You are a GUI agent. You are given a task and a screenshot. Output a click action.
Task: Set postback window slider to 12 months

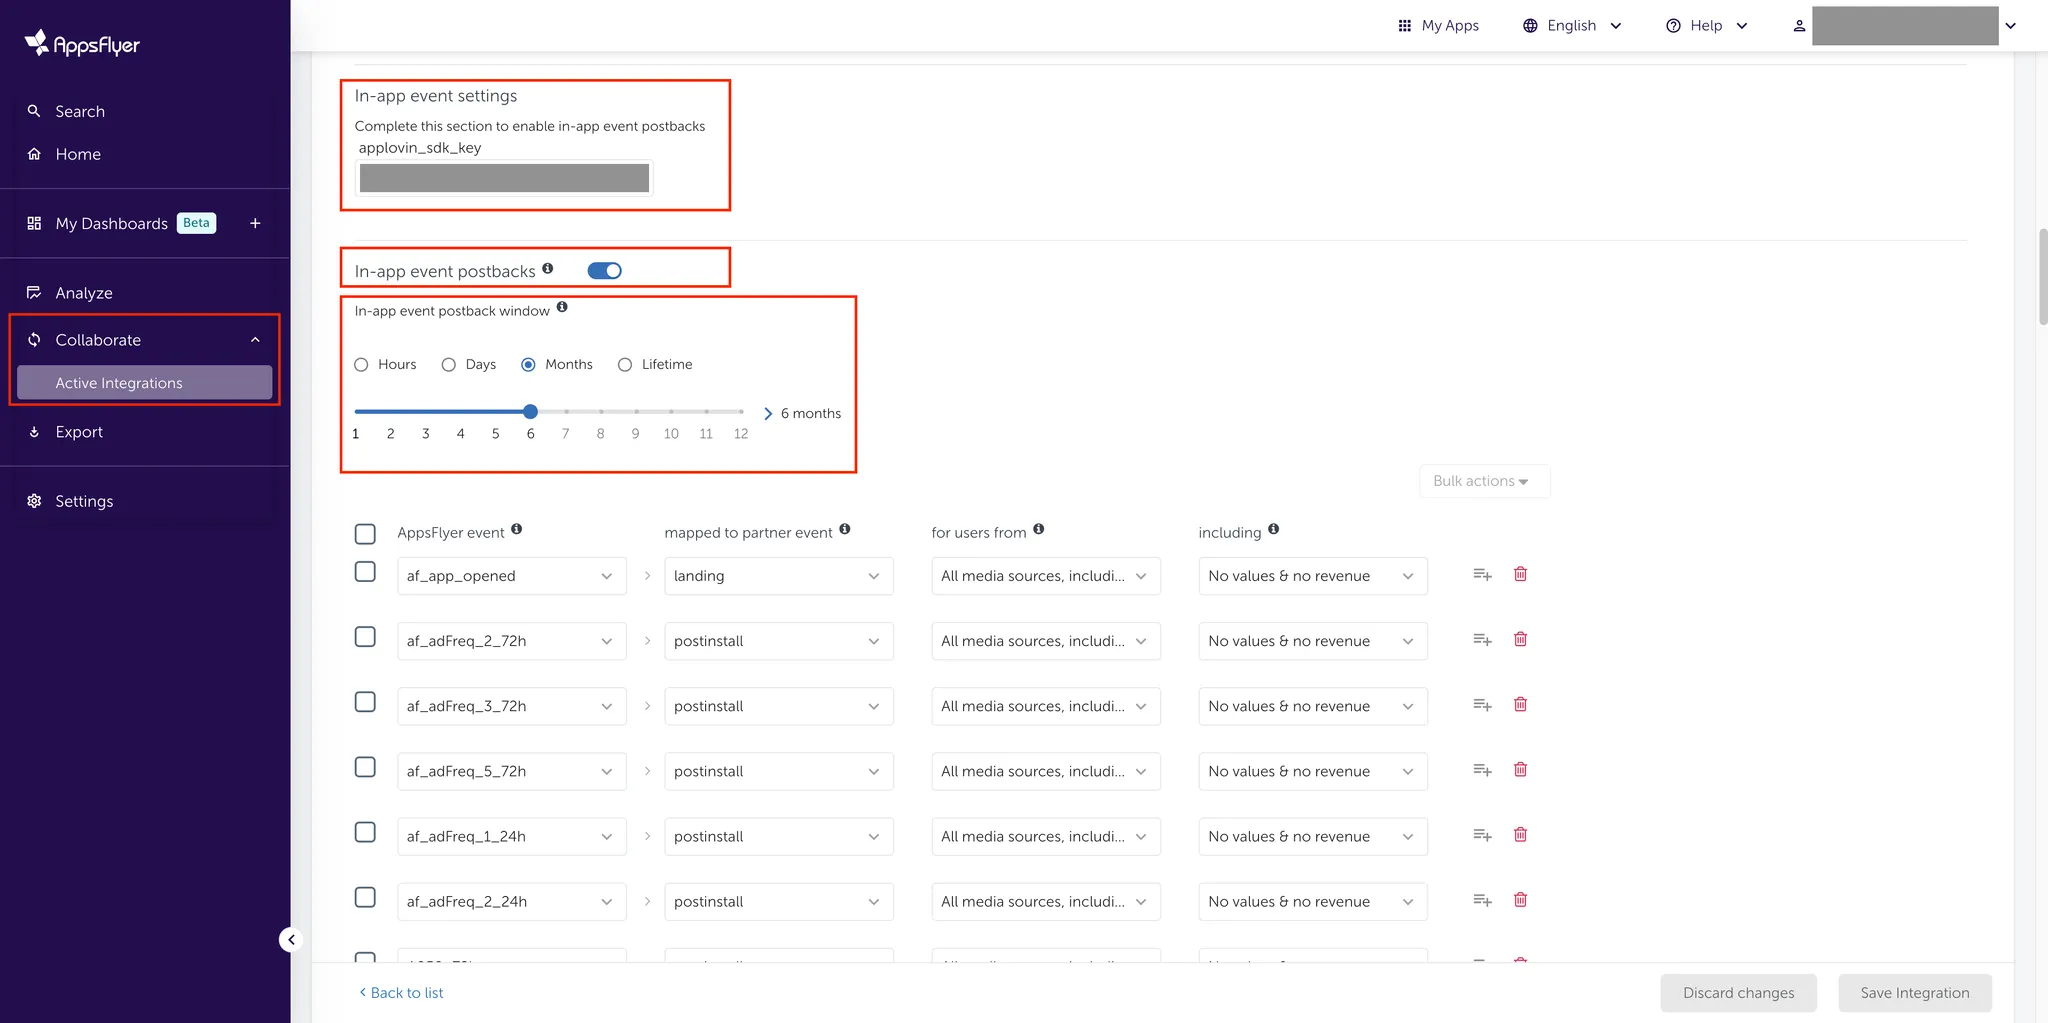[741, 412]
